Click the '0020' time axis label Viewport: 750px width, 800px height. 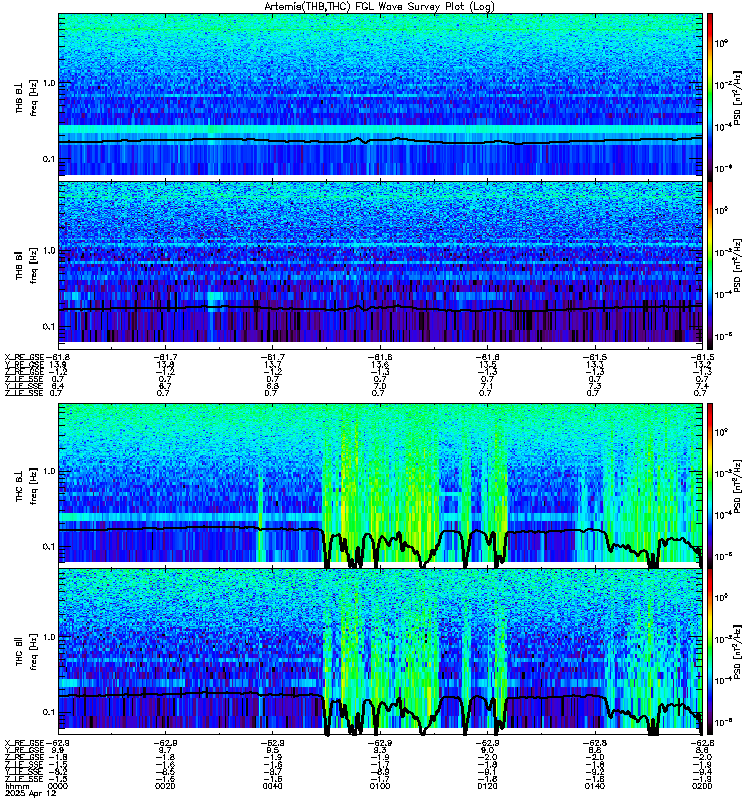click(x=165, y=786)
